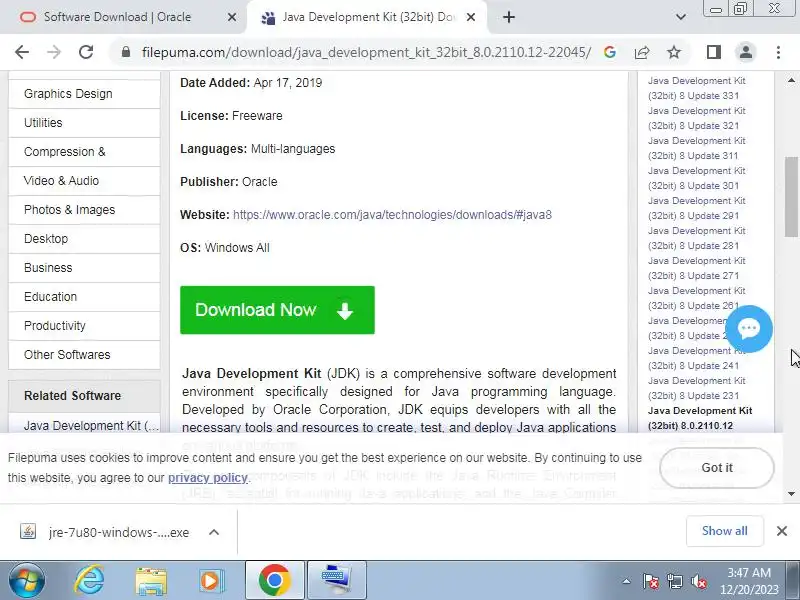The width and height of the screenshot is (800, 600).
Task: Click page scrollbar down arrow
Action: (x=791, y=493)
